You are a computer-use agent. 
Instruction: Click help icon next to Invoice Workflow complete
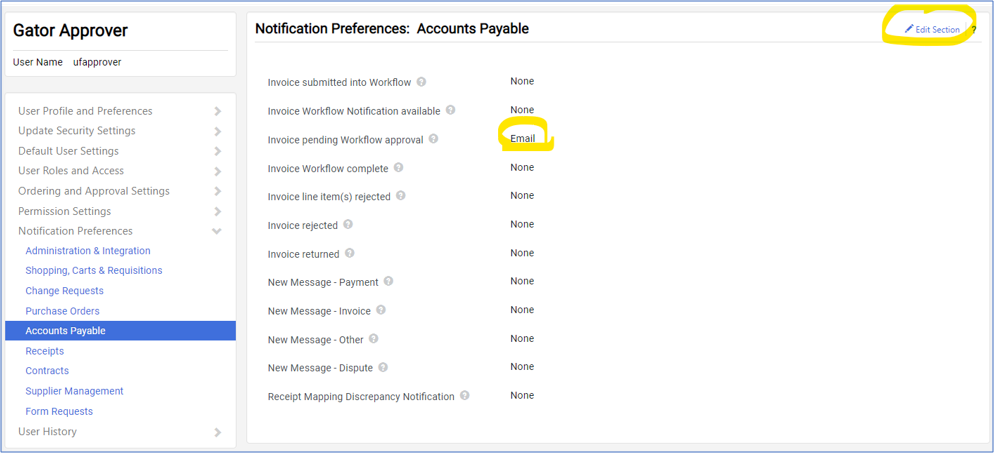398,168
